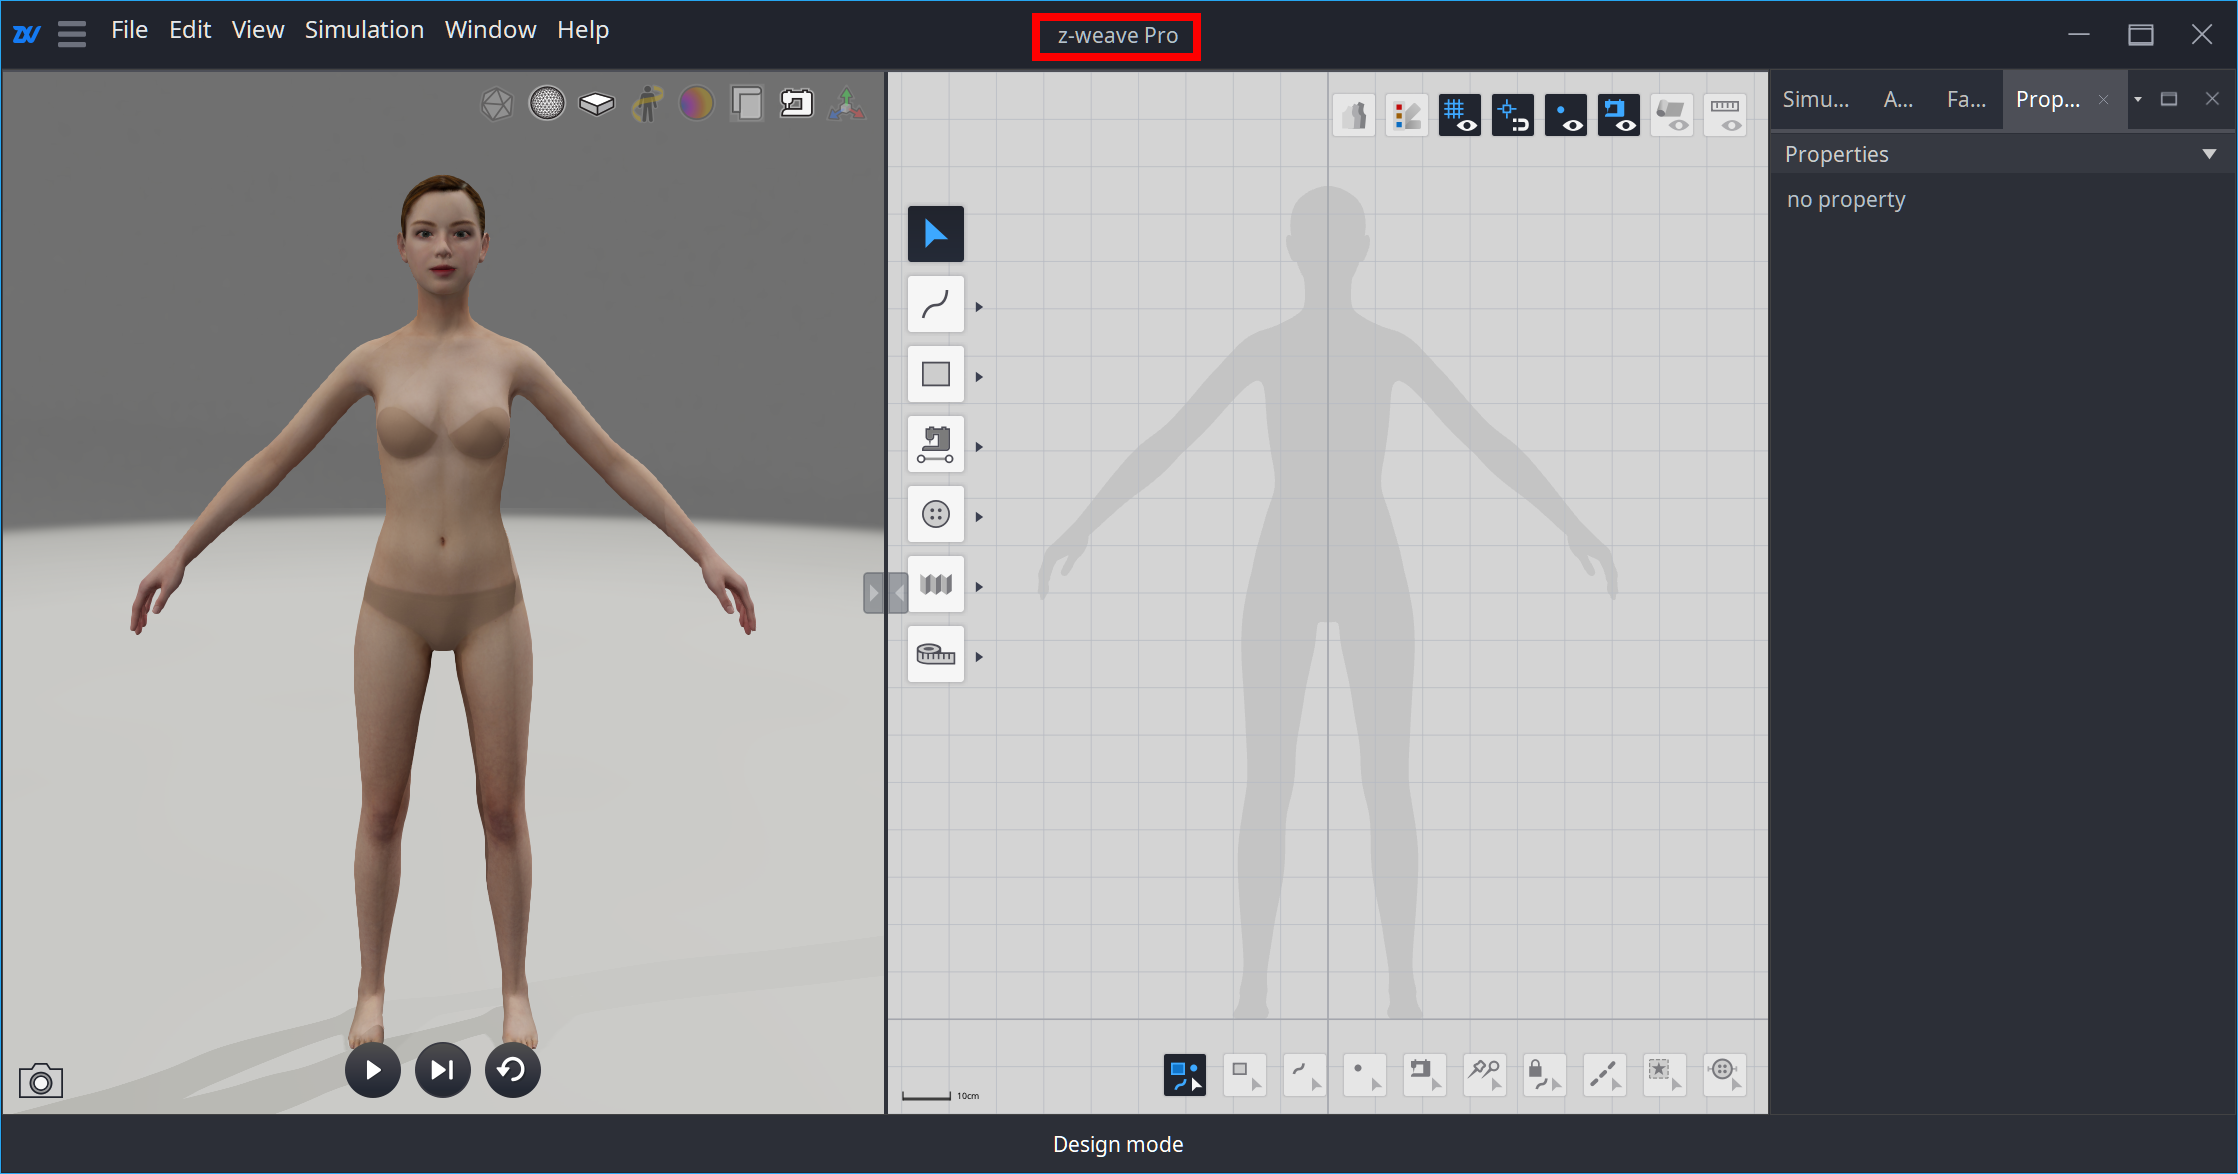The image size is (2238, 1174).
Task: Expand the curve tool options arrow
Action: click(x=979, y=307)
